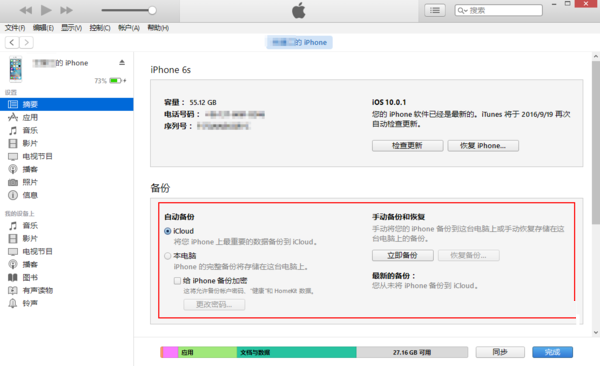
Task: Open 播客 under 我的设备上
Action: coord(67,265)
